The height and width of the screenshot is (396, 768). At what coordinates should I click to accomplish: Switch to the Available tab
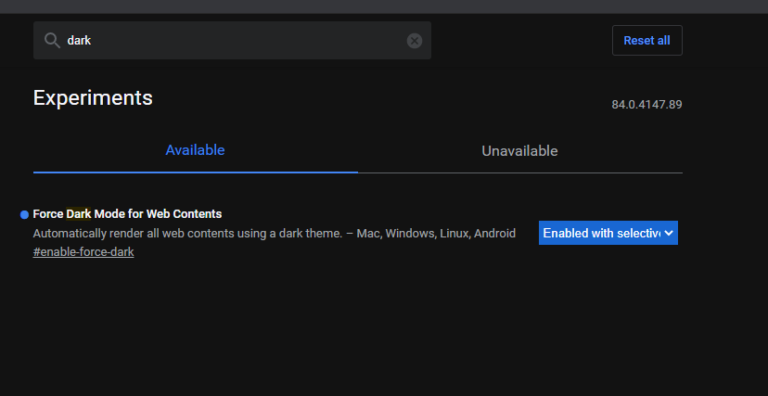point(195,150)
